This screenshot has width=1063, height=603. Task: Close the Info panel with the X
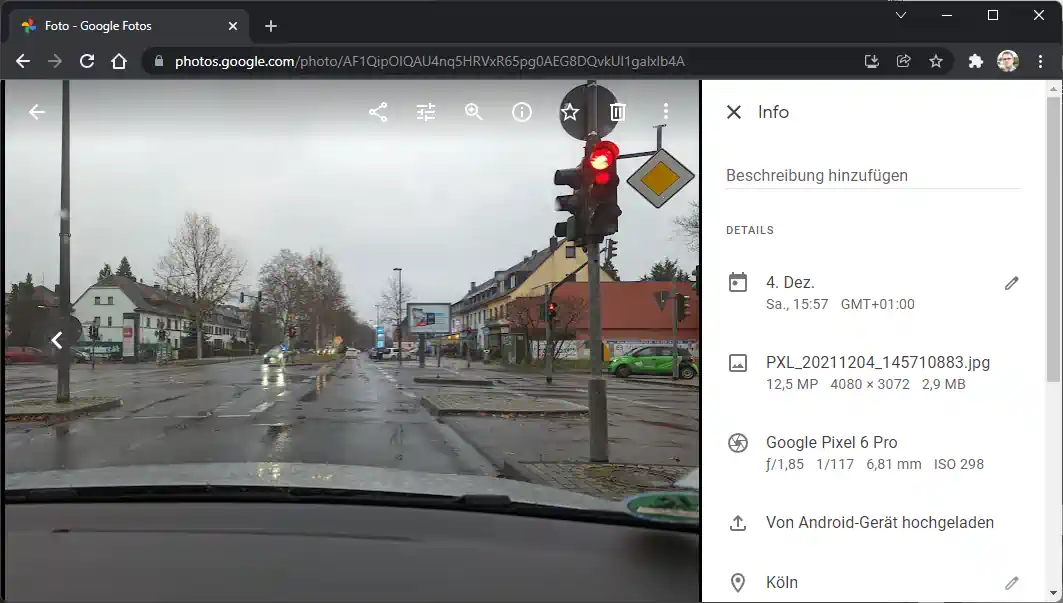pos(735,112)
